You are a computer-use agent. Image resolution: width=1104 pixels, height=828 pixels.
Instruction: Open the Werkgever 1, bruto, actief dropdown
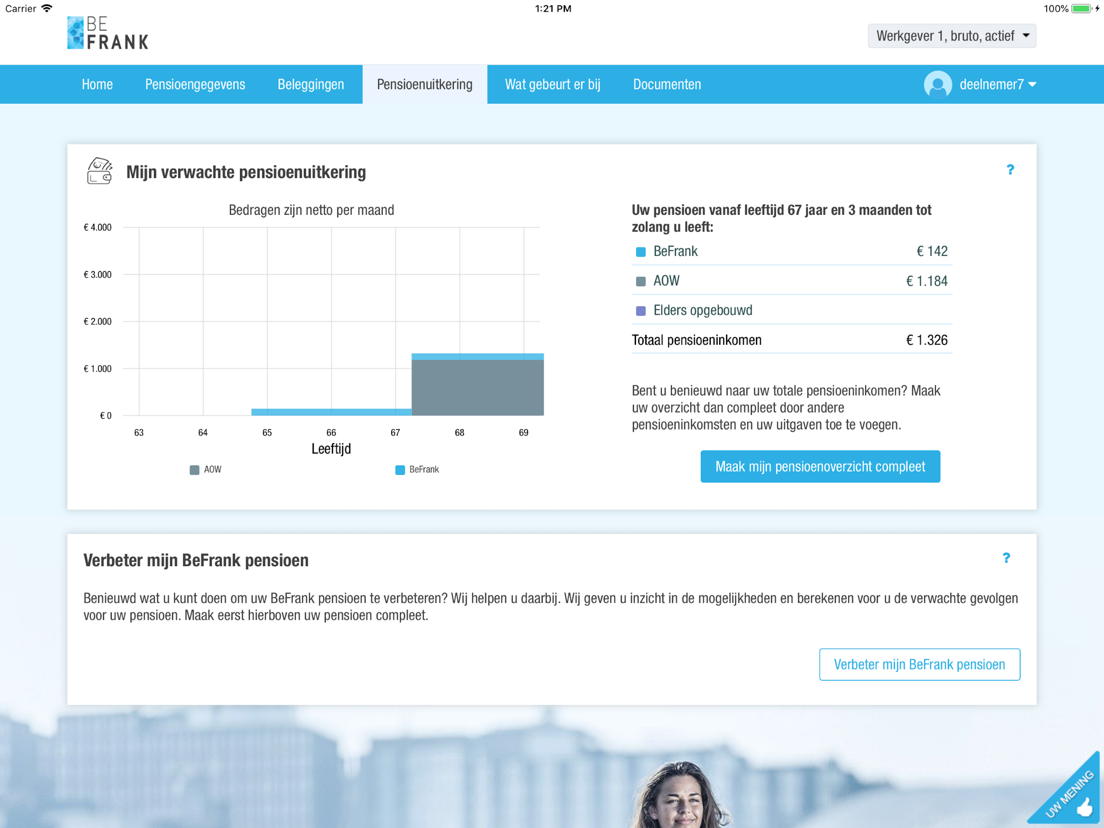952,36
